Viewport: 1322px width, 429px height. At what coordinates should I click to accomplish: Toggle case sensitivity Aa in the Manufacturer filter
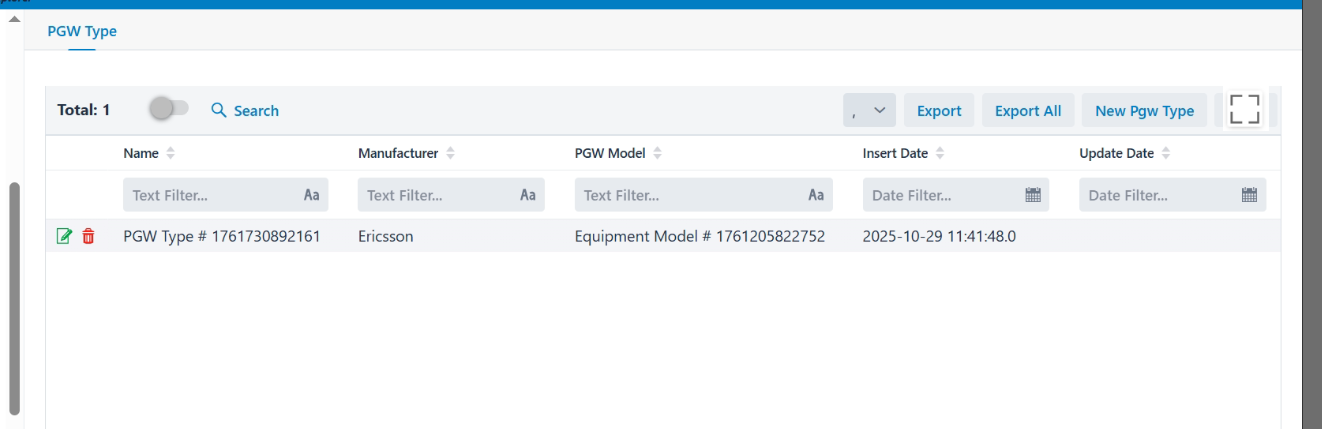pos(528,195)
